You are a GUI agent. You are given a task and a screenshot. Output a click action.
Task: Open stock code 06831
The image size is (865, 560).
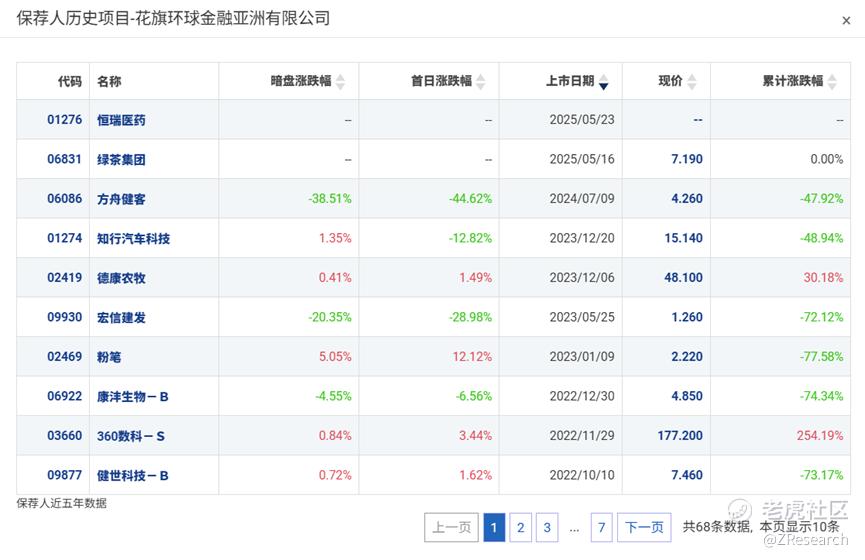click(x=65, y=159)
